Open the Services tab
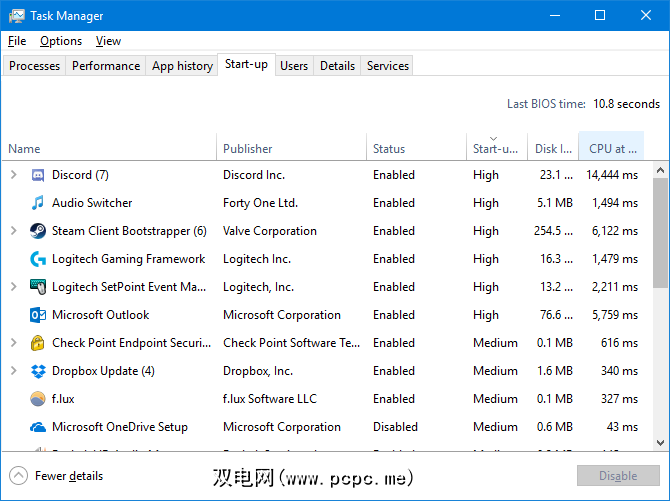Viewport: 670px width, 501px height. click(388, 66)
